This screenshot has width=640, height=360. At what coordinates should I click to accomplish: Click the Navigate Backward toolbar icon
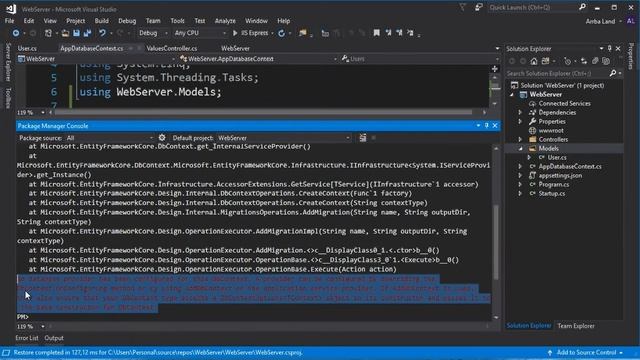point(16,33)
